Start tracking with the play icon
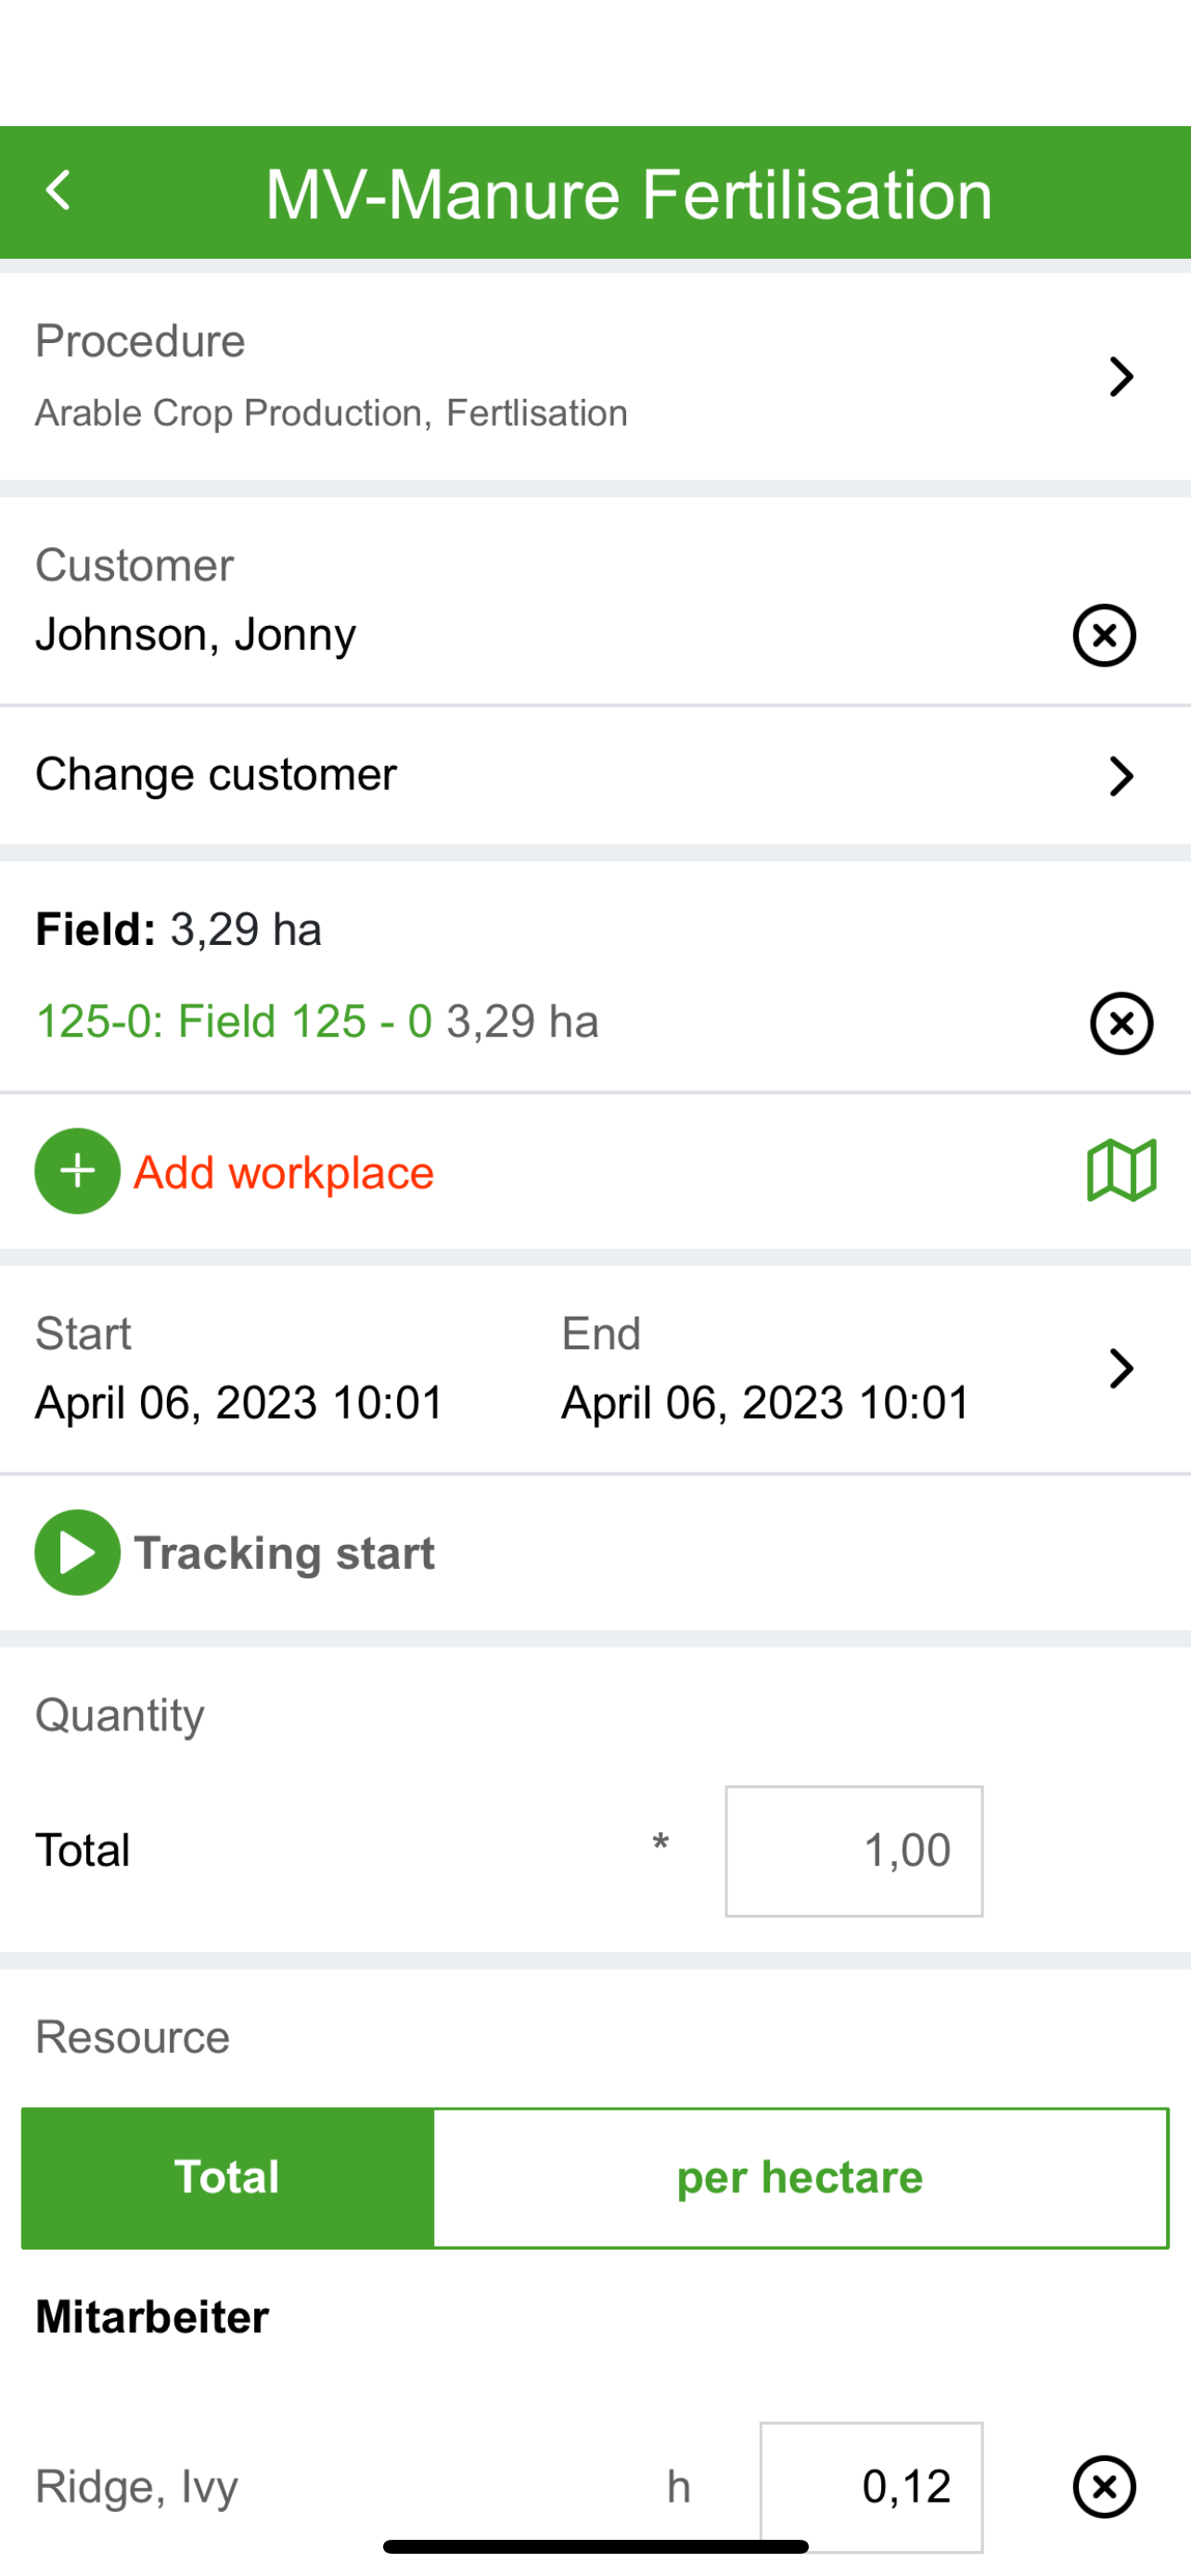1191x2576 pixels. coord(78,1552)
